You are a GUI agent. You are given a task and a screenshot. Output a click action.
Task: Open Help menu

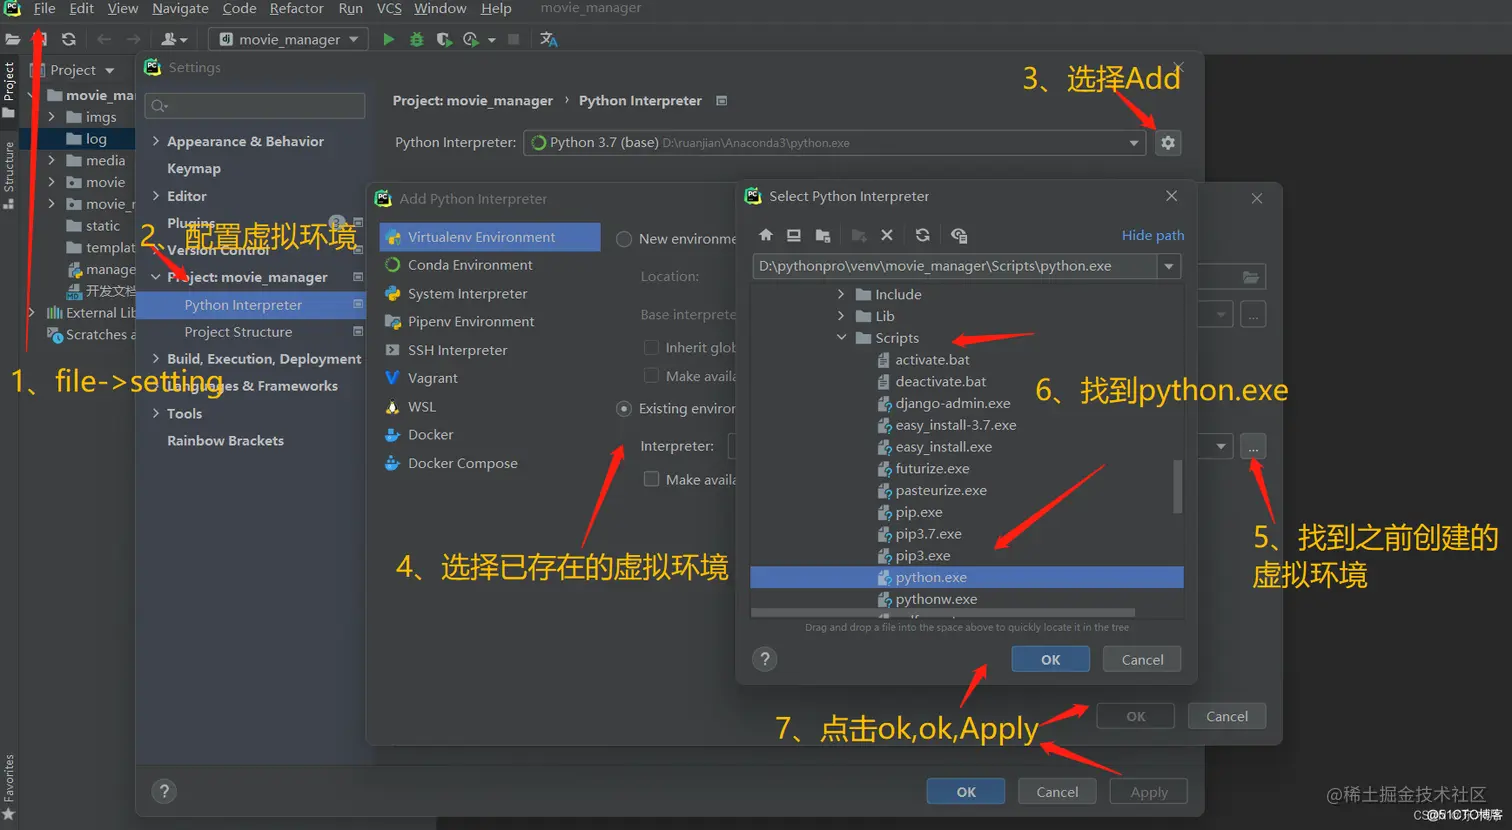(x=496, y=8)
